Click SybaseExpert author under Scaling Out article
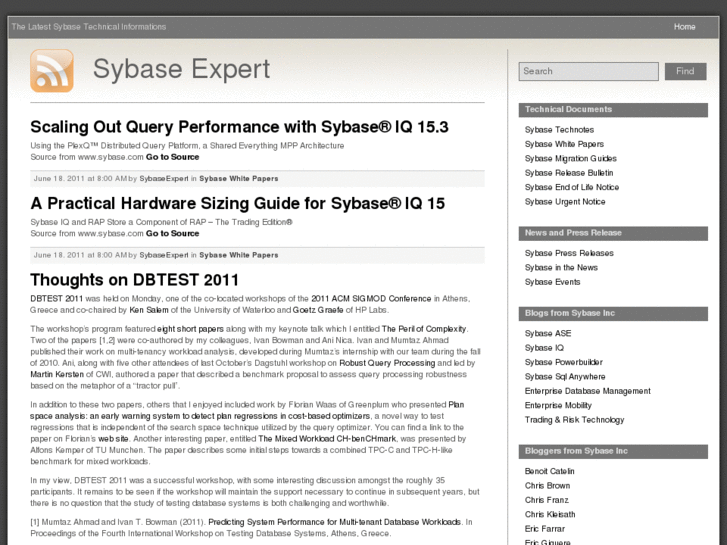Screen dimensions: 727x545 tap(164, 179)
